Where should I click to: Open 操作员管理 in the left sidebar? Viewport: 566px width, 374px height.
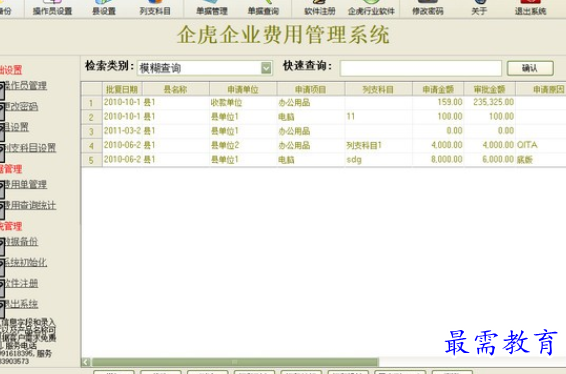(x=25, y=86)
